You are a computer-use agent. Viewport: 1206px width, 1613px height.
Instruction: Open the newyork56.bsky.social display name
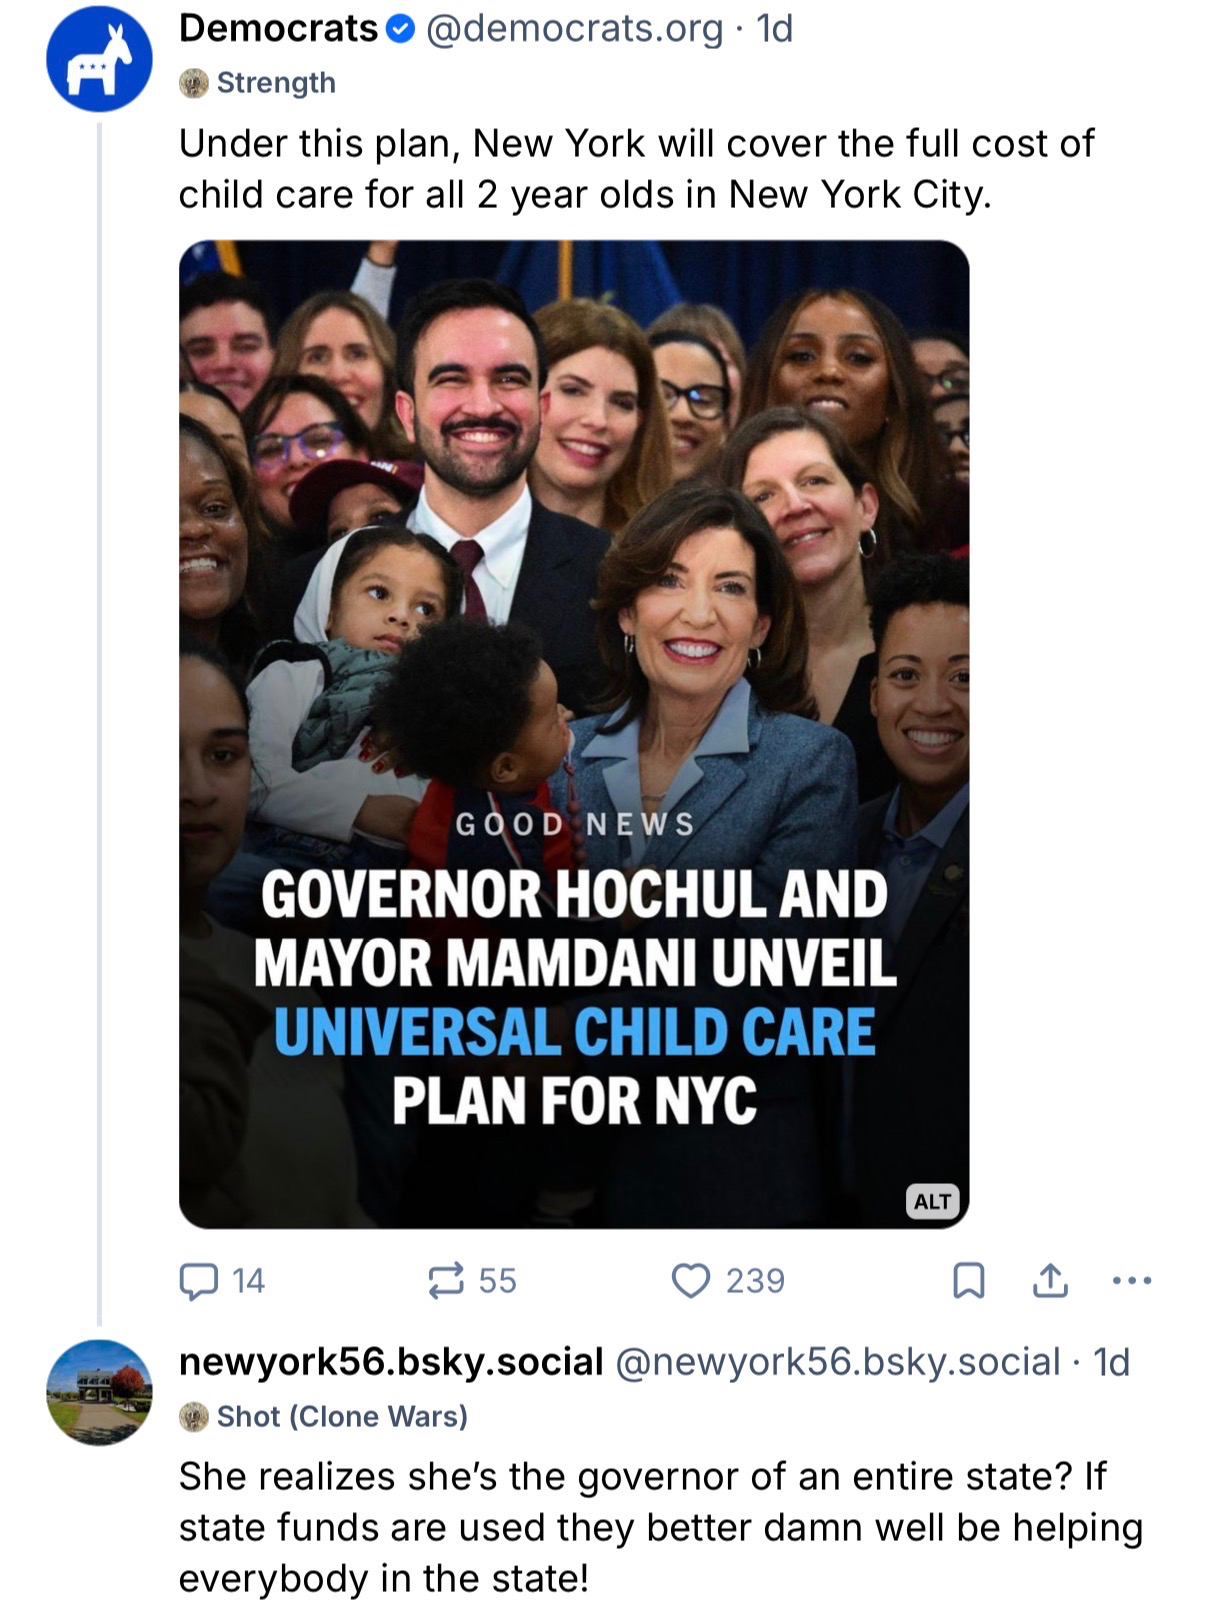tap(391, 1362)
